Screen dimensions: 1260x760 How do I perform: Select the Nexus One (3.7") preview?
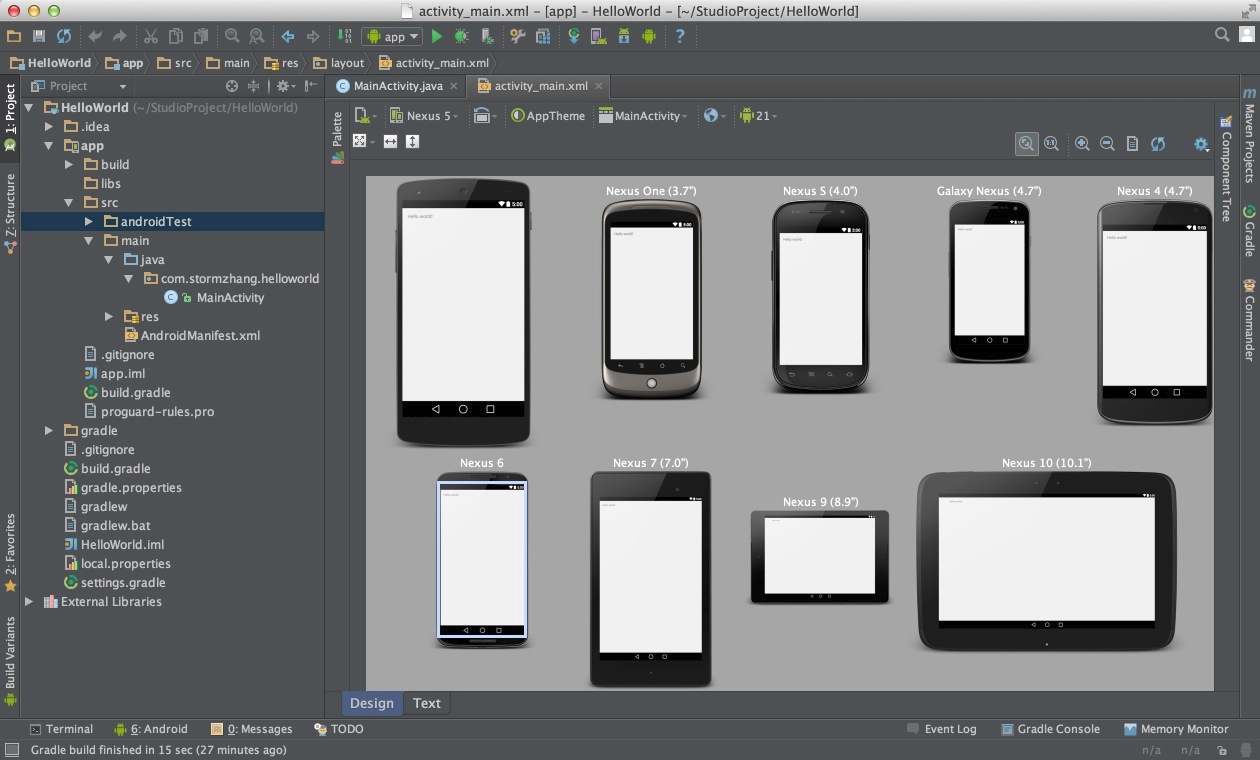651,299
